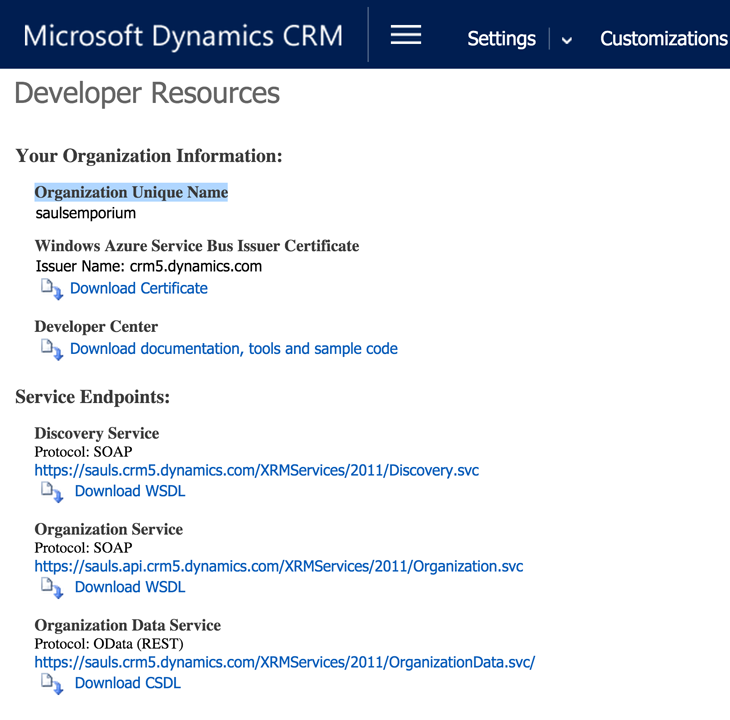Click the Download CSDL link
The image size is (730, 720).
pyautogui.click(x=128, y=683)
